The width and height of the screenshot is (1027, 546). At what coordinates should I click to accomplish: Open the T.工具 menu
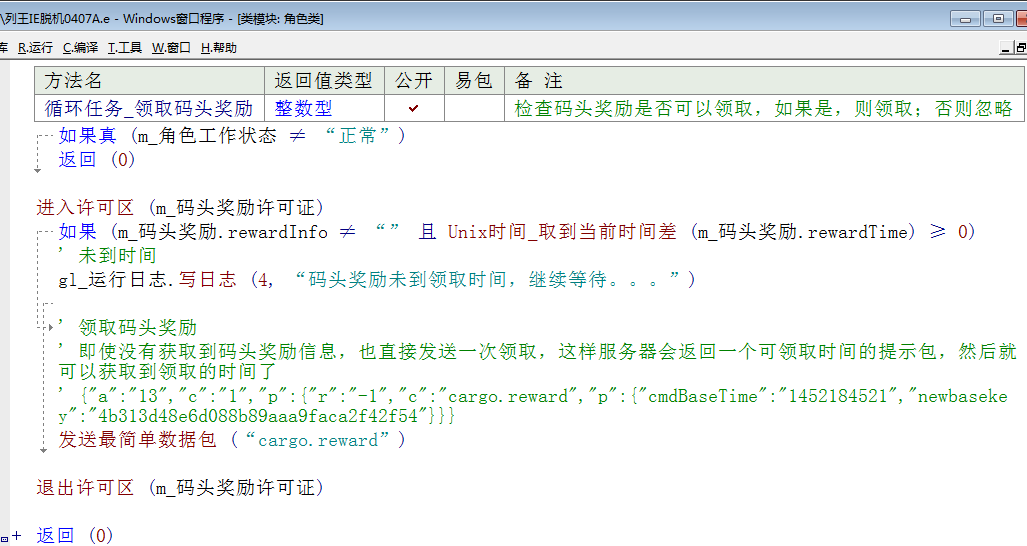125,47
